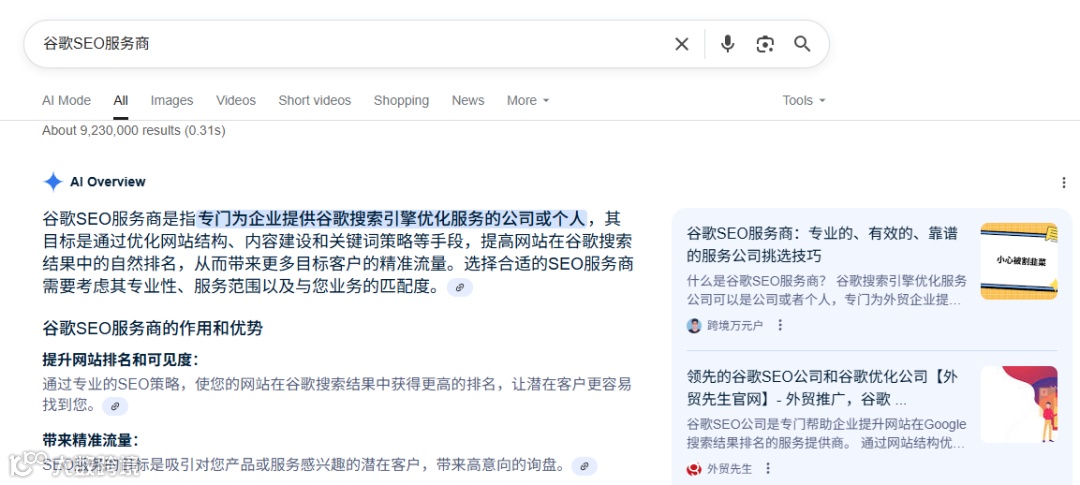The image size is (1080, 485).
Task: Click subheading 带来精准流量
Action: (90, 441)
